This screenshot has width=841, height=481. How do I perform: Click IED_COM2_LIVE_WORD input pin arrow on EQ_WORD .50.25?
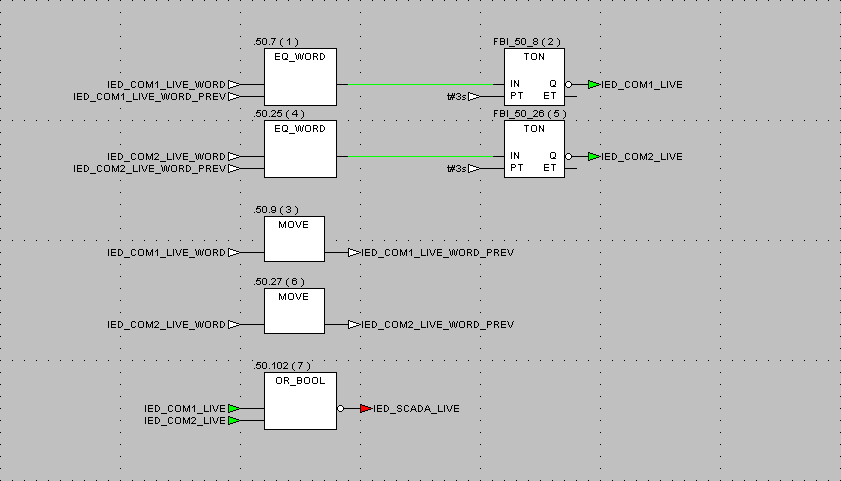point(234,157)
